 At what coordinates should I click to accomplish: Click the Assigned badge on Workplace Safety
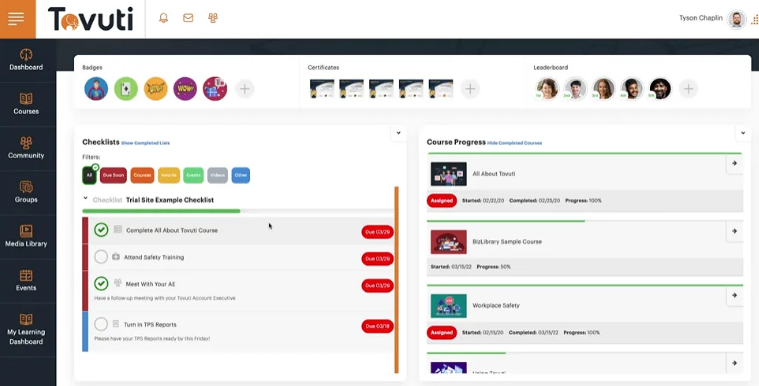(x=442, y=333)
